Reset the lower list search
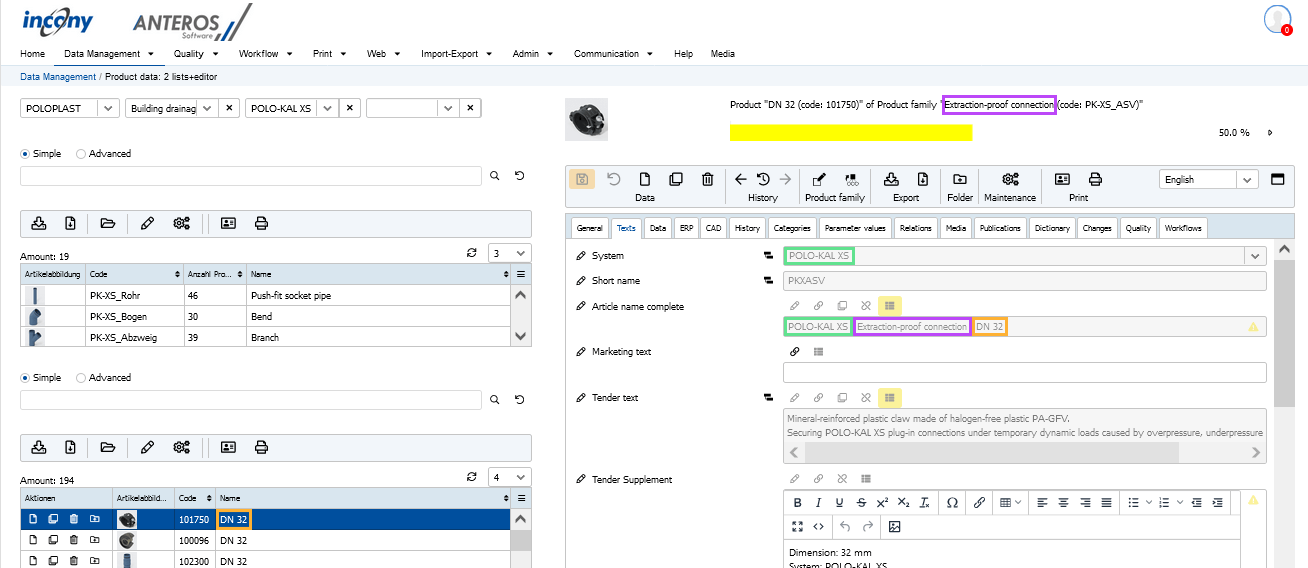Viewport: 1308px width, 568px height. (x=520, y=400)
